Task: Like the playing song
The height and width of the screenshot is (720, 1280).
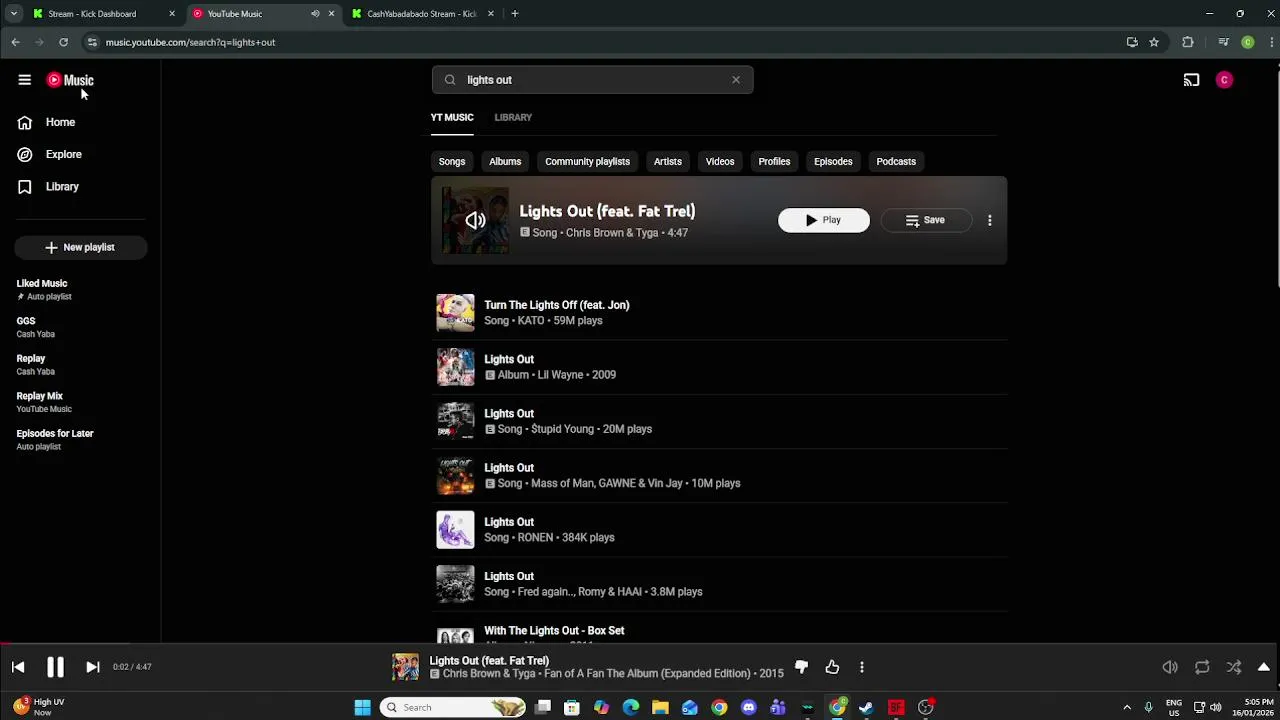Action: [832, 667]
